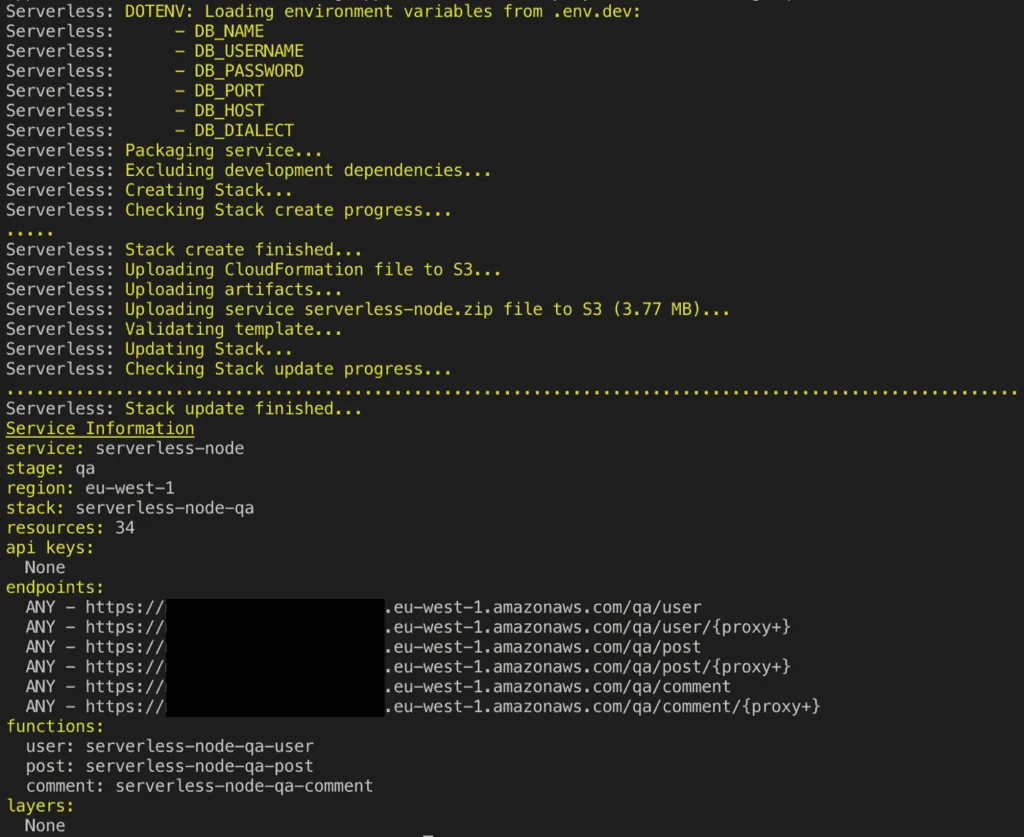The image size is (1024, 837).
Task: Open the /qa/post endpoint link
Action: (x=545, y=647)
